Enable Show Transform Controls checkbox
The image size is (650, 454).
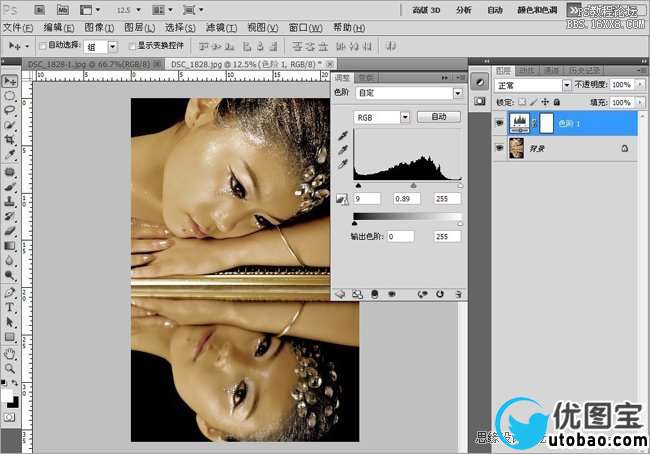[x=132, y=46]
